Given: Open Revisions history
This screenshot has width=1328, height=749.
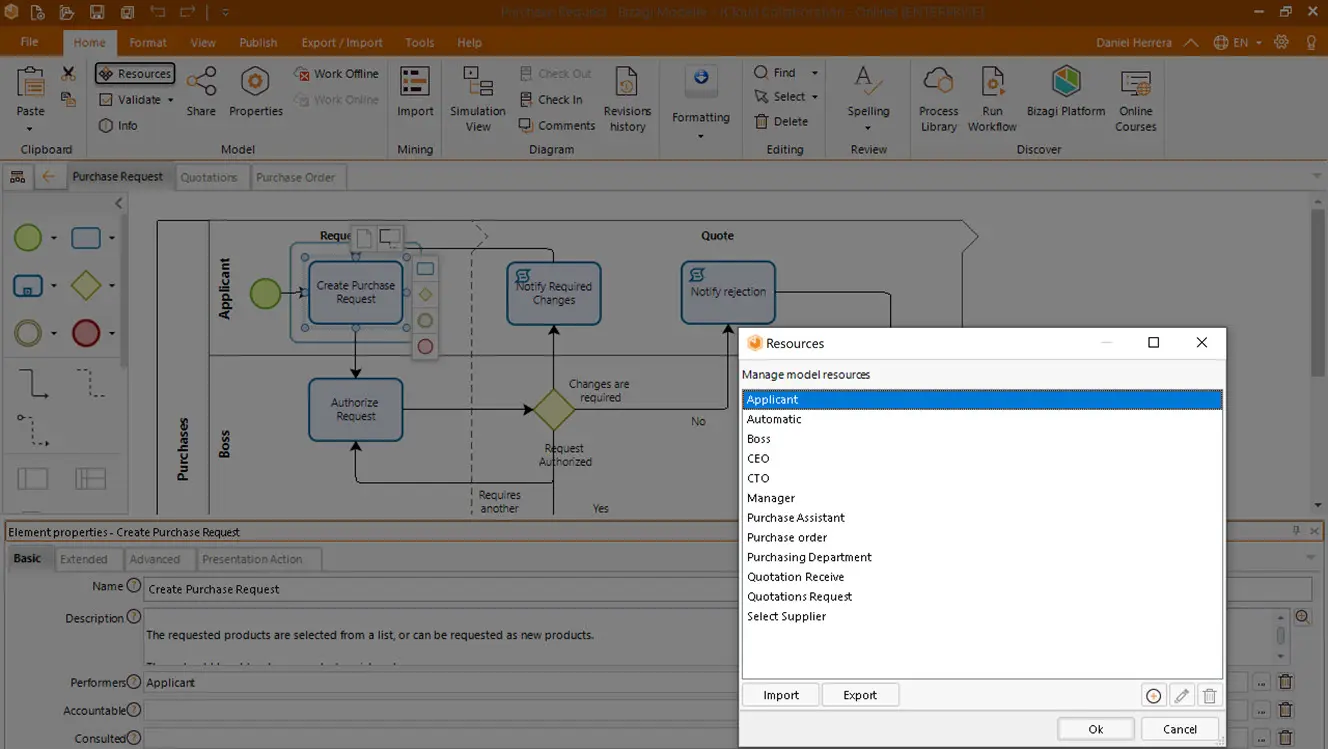Looking at the screenshot, I should pyautogui.click(x=627, y=98).
